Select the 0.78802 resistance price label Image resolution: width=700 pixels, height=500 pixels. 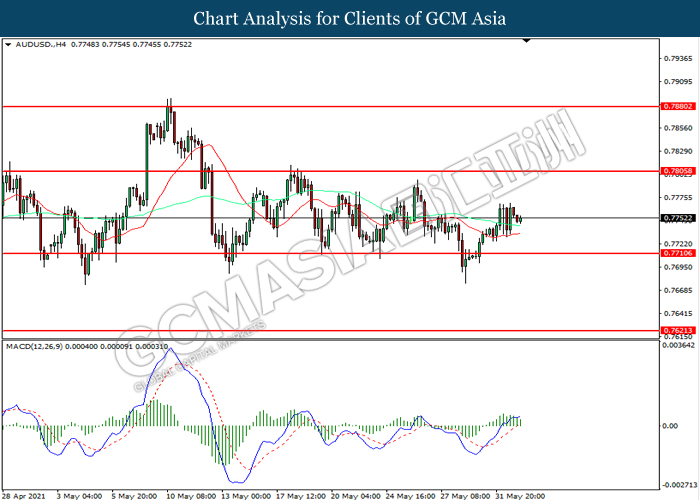pos(678,106)
